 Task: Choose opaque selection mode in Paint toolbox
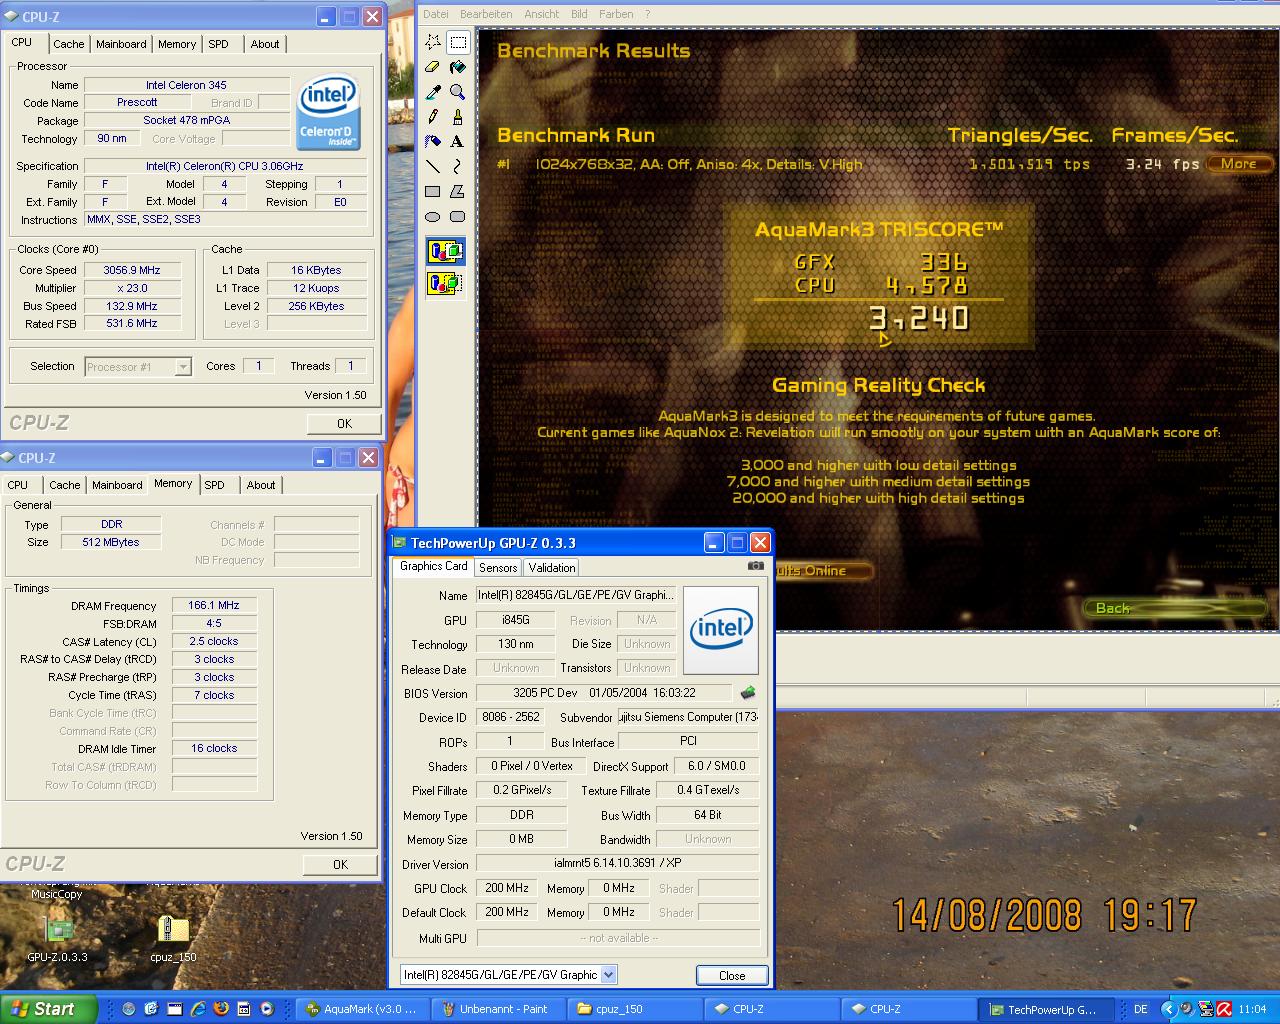click(x=445, y=251)
